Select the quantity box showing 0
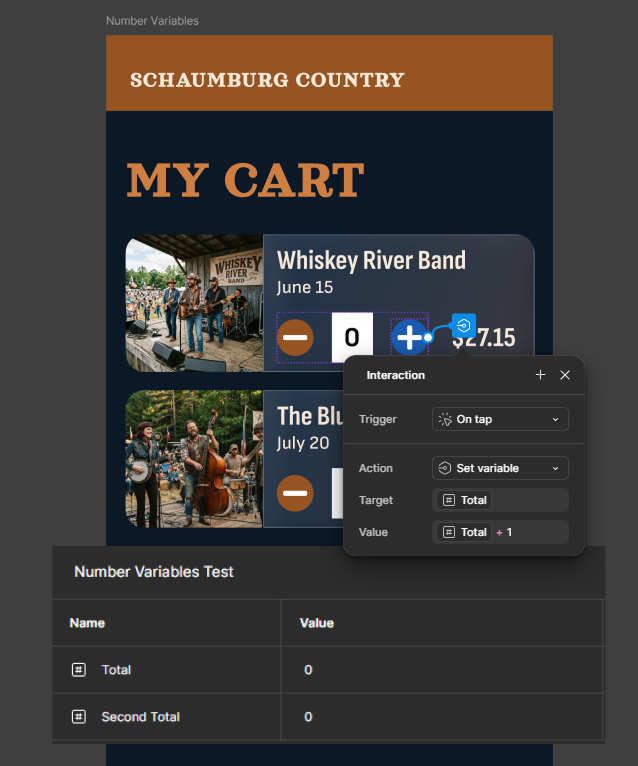The image size is (638, 766). 352,337
